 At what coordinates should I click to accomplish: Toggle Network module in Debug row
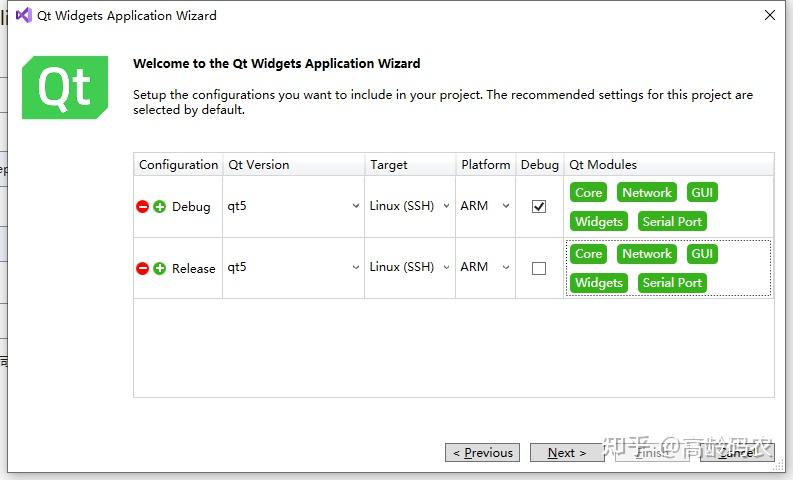pos(647,193)
